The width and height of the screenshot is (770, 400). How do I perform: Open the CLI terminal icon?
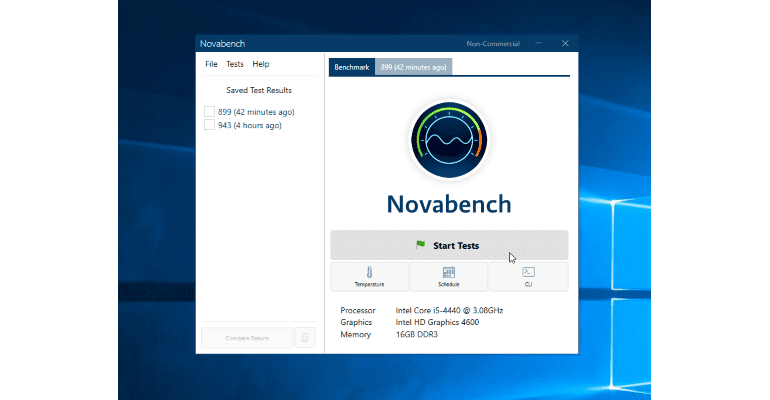click(528, 271)
